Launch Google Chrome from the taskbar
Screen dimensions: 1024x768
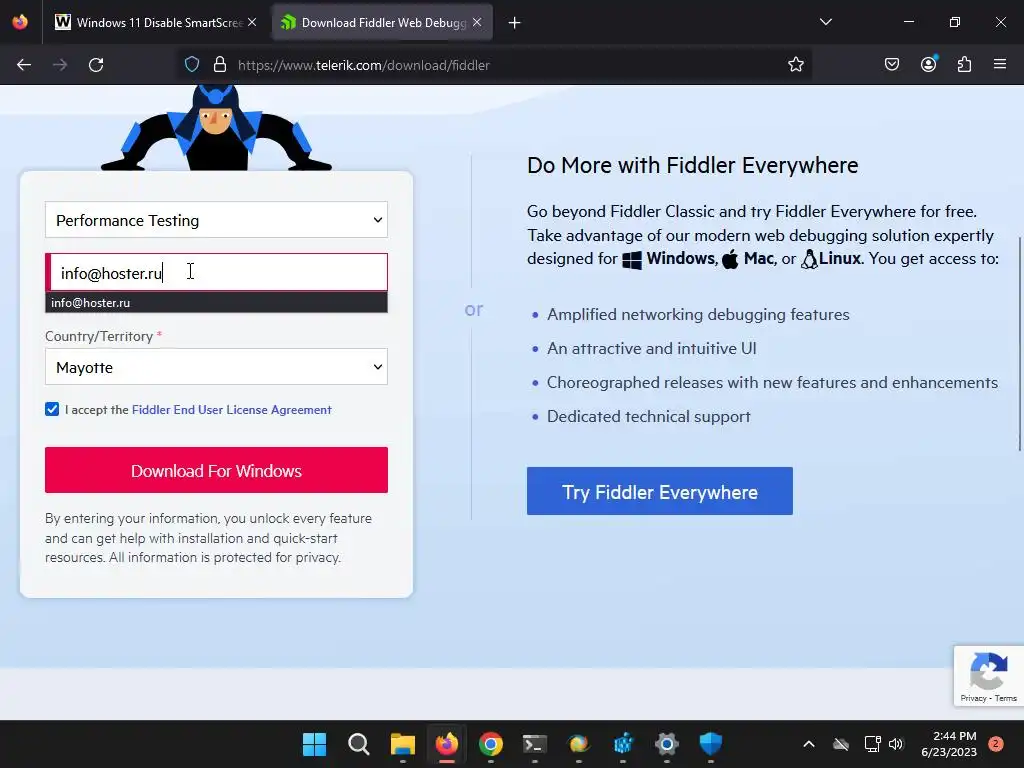pyautogui.click(x=490, y=744)
